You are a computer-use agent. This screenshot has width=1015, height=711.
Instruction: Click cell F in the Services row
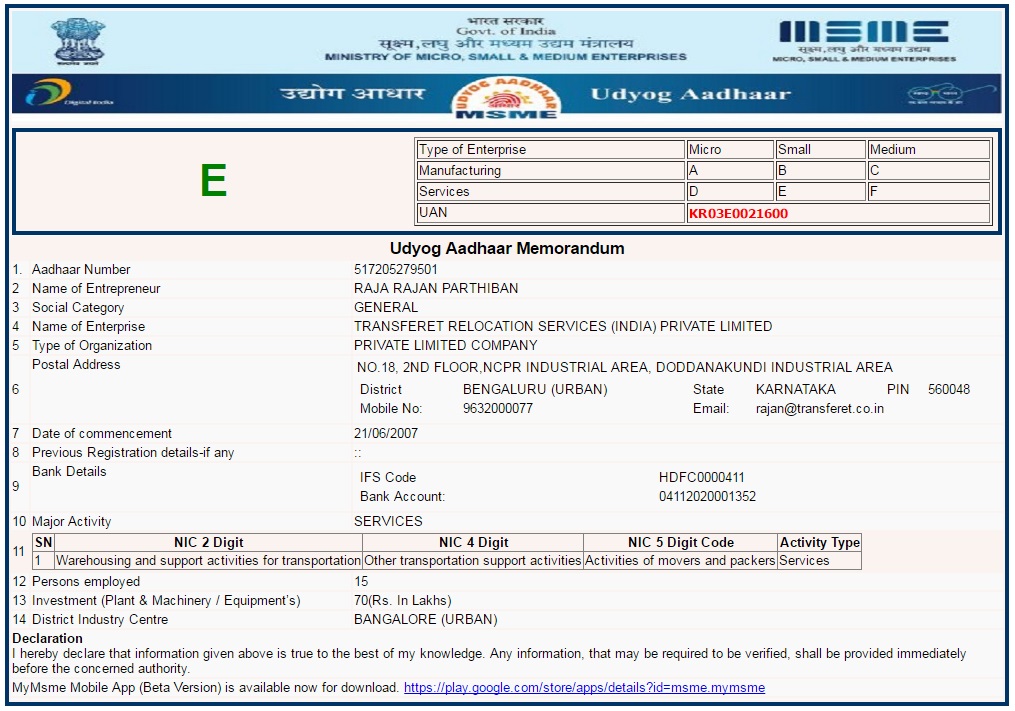pyautogui.click(x=929, y=192)
